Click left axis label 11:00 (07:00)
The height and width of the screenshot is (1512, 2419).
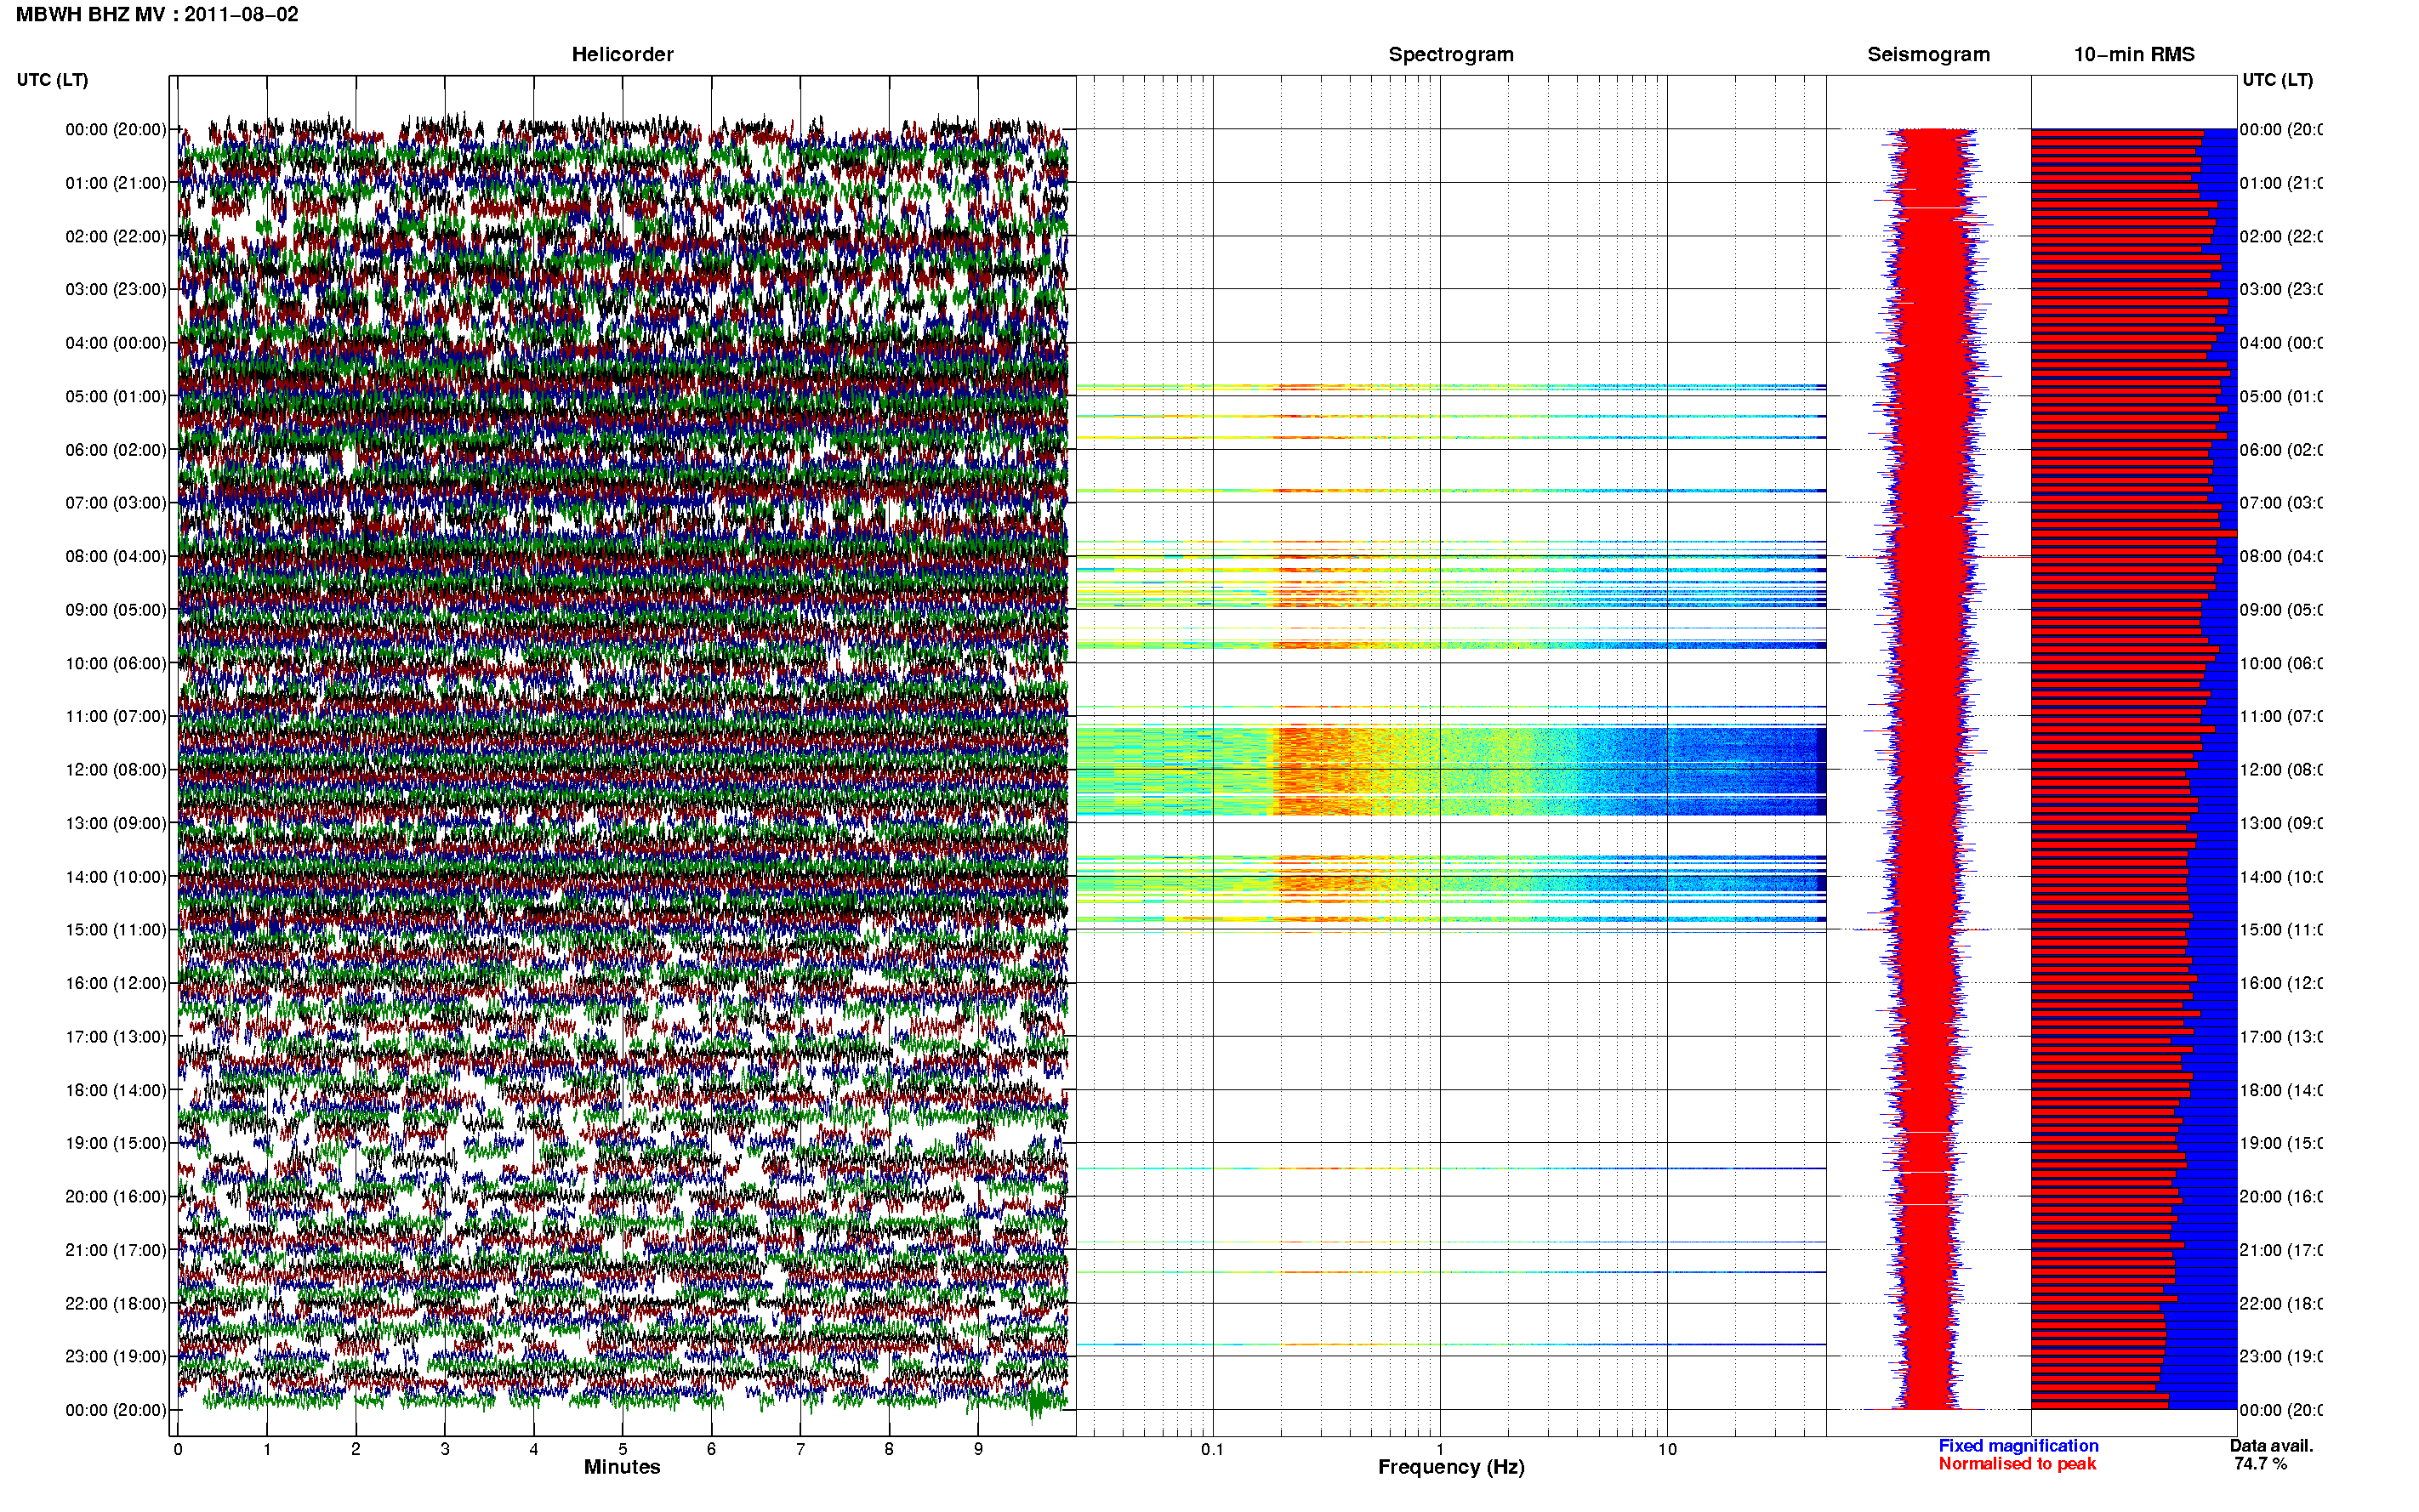tap(116, 716)
